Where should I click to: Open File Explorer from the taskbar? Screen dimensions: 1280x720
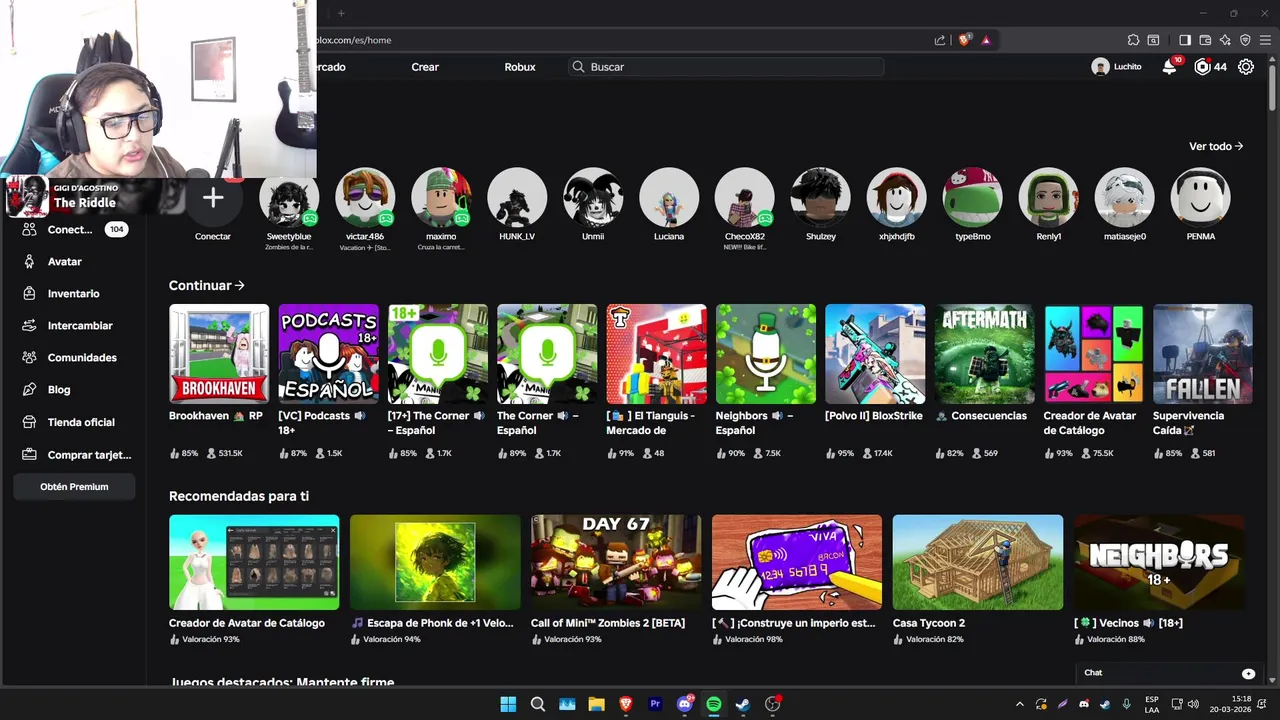[x=597, y=704]
